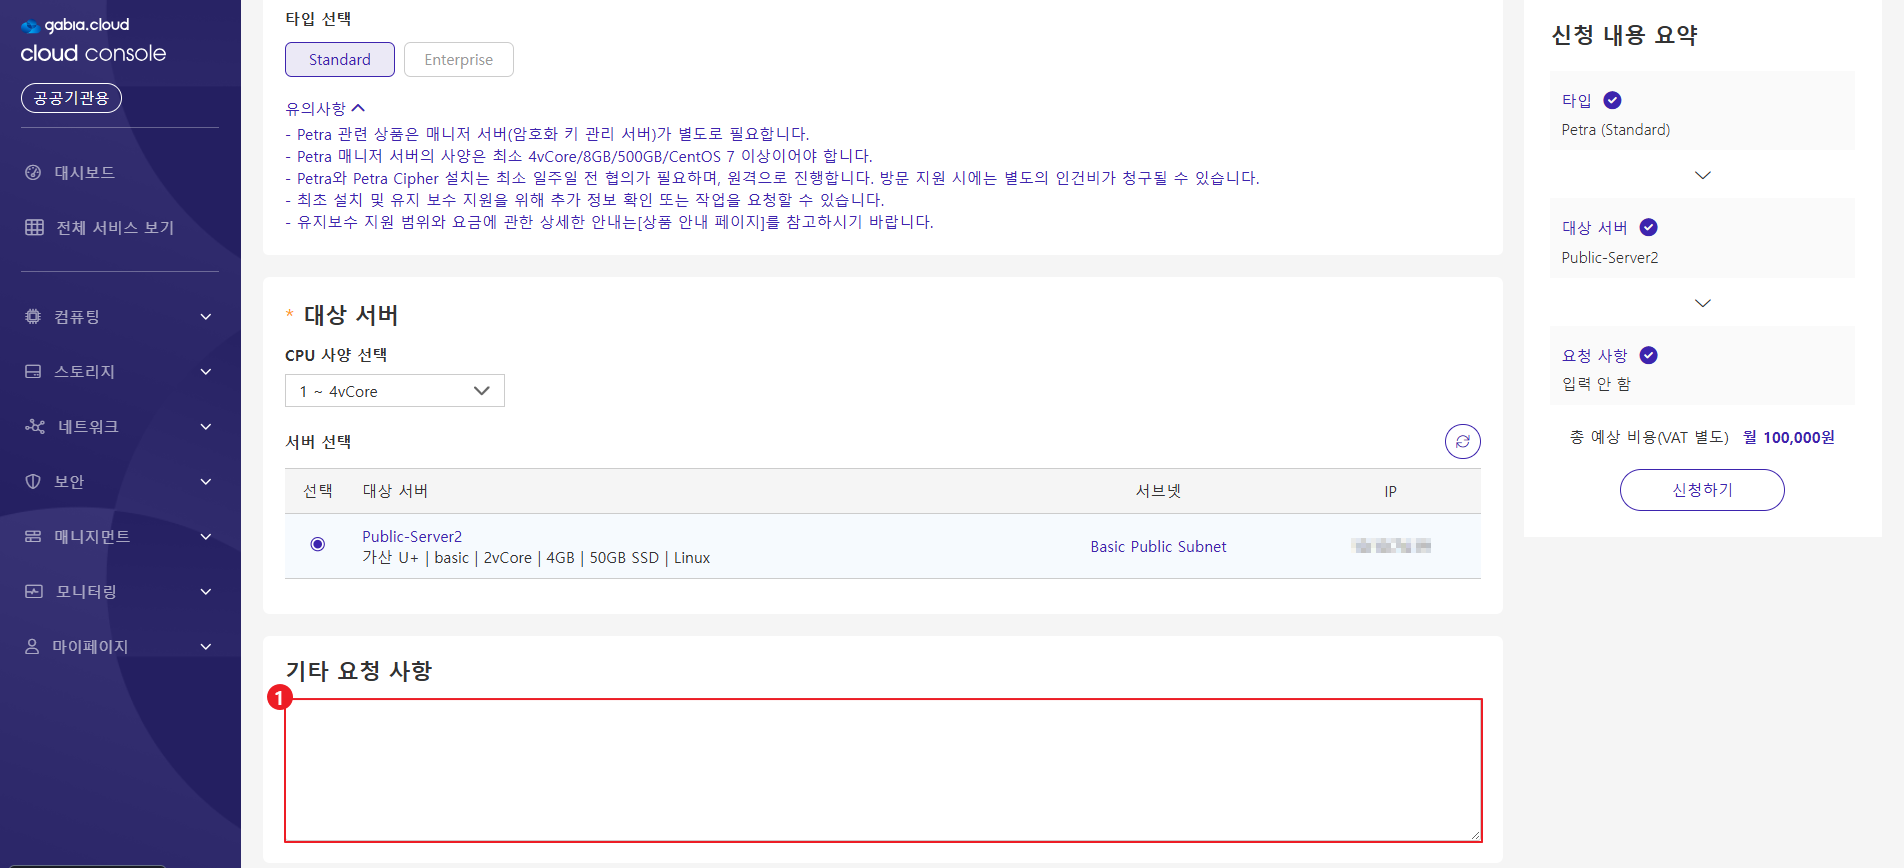This screenshot has width=1904, height=868.
Task: Open 전체 서비스 보기 grid icon
Action: [x=34, y=227]
